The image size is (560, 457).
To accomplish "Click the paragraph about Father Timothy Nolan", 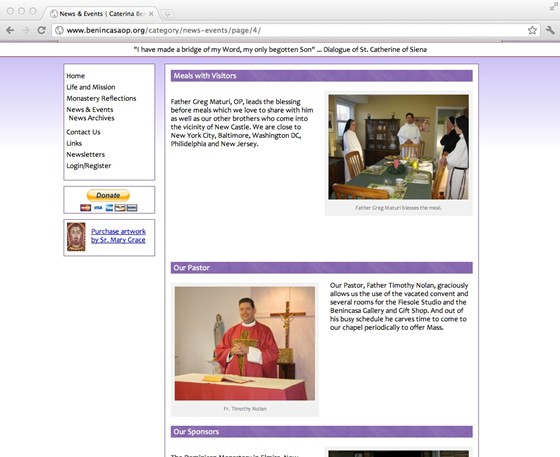I will click(399, 306).
